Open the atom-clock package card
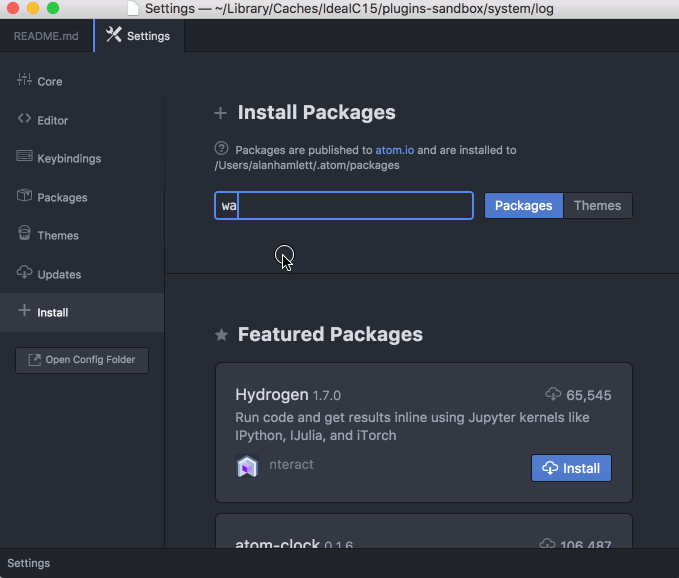 point(424,531)
